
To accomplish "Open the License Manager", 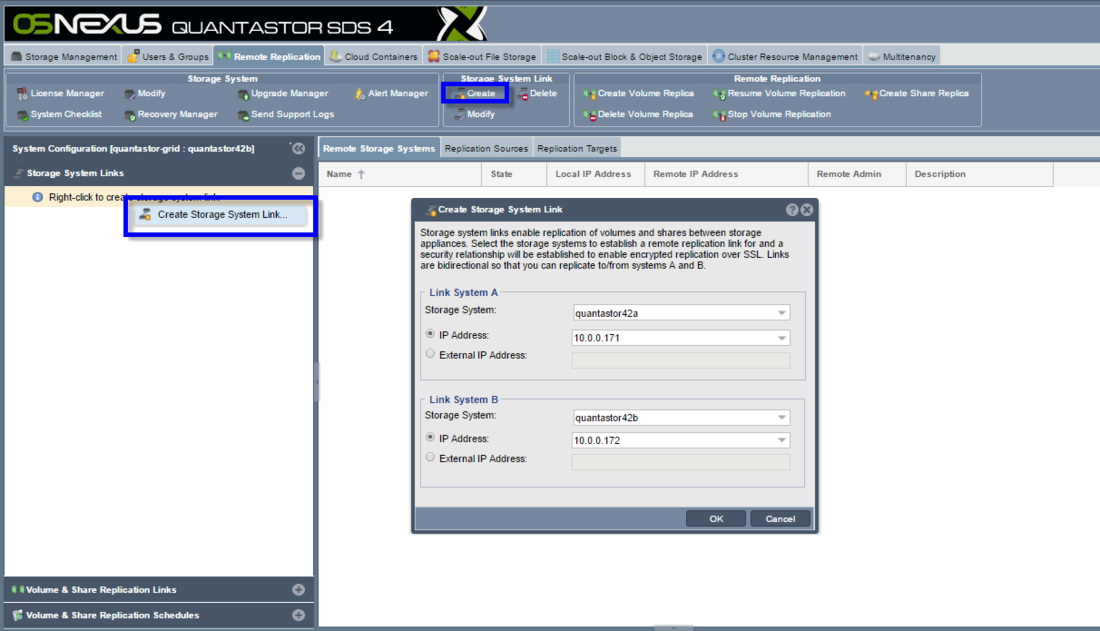I will pos(60,93).
